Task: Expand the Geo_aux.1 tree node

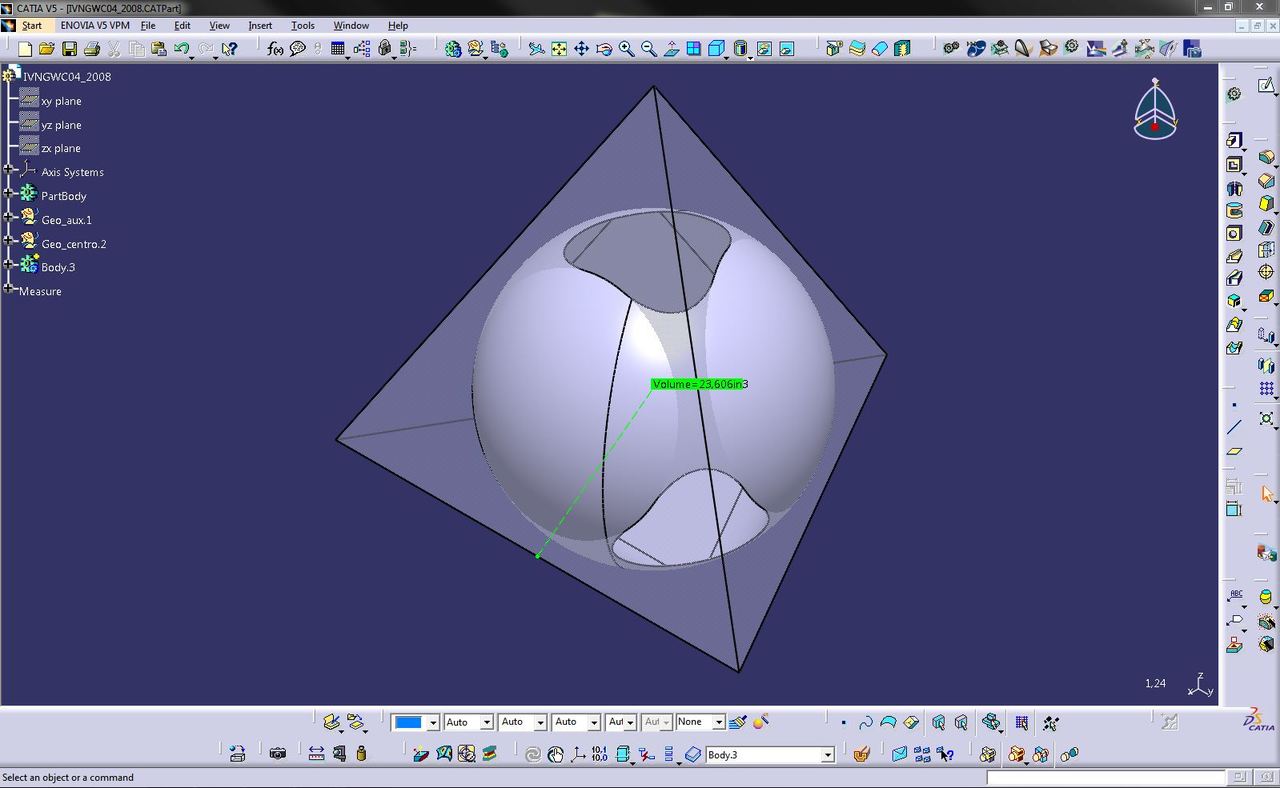Action: pyautogui.click(x=8, y=217)
